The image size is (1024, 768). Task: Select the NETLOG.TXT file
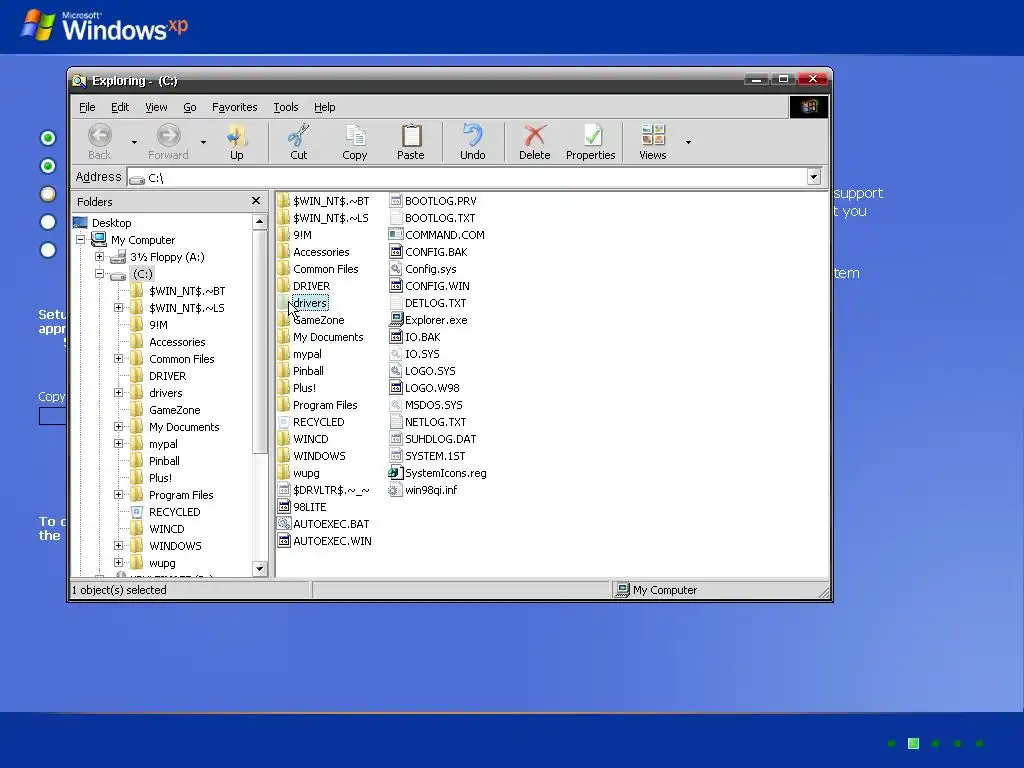[428, 422]
